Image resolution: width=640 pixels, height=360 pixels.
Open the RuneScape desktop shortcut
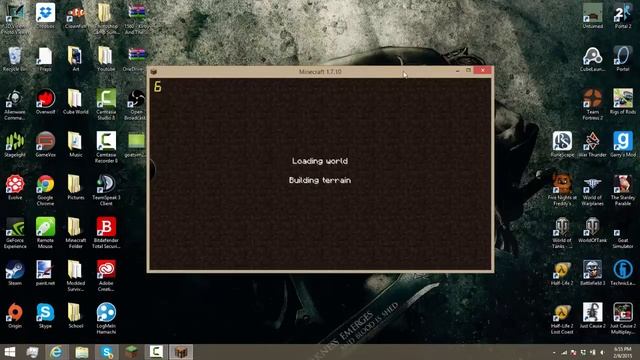(562, 144)
